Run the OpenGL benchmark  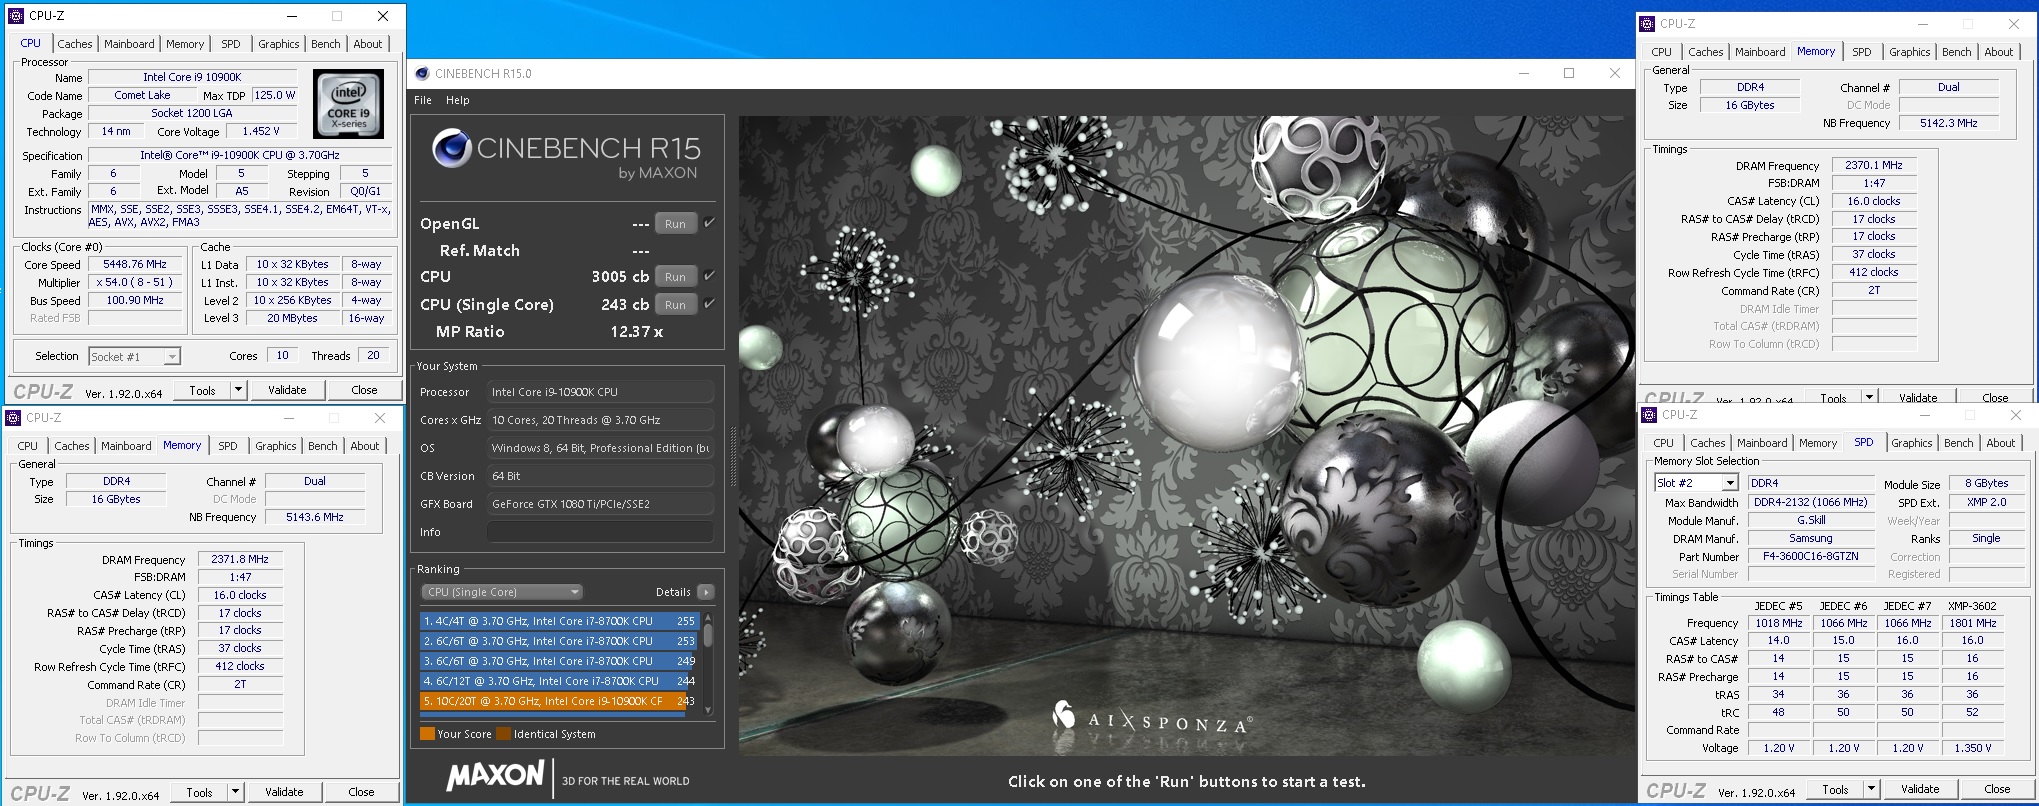(x=676, y=224)
